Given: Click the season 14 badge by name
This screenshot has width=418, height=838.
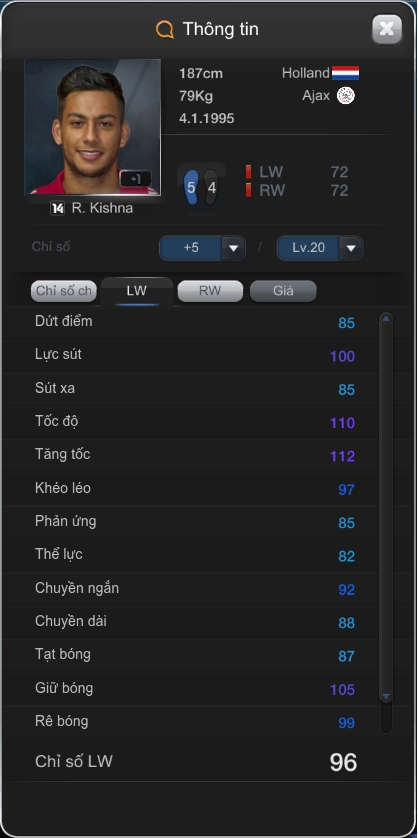Looking at the screenshot, I should click(57, 208).
